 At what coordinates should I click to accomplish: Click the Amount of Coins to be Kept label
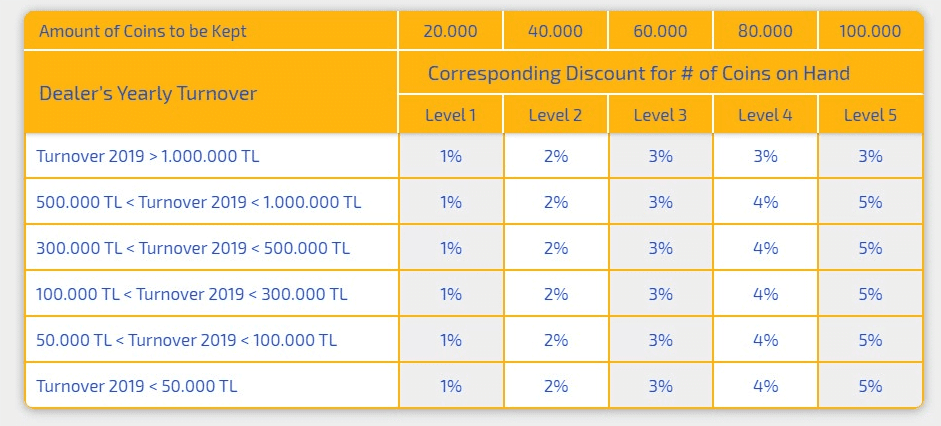(143, 31)
